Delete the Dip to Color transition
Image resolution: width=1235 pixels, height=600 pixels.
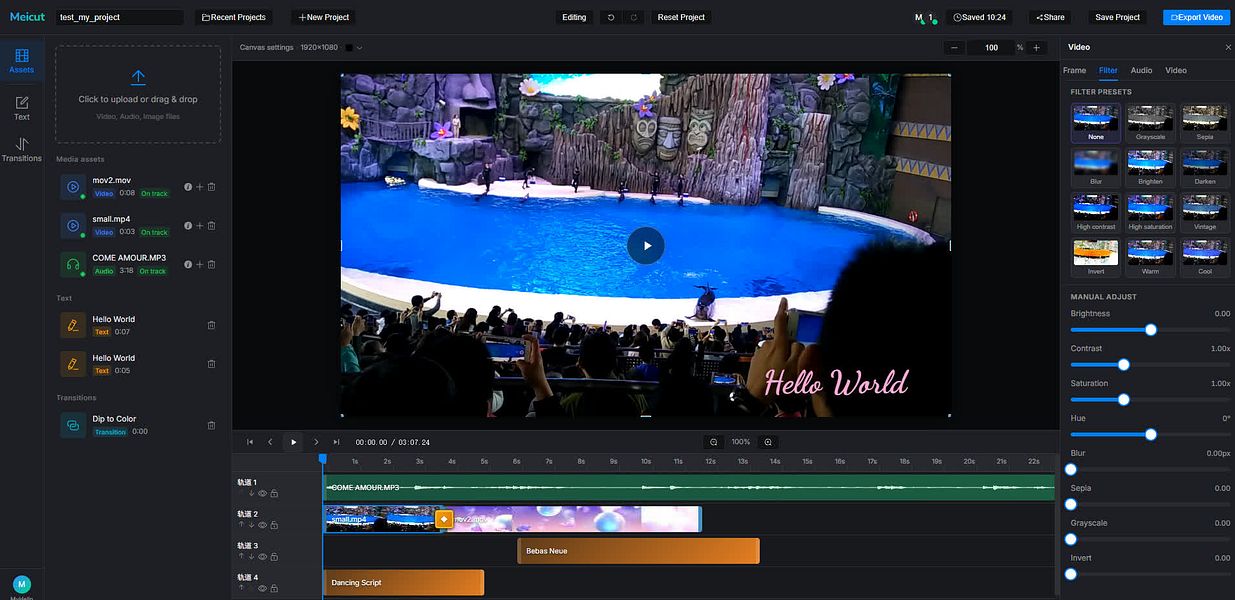click(x=211, y=425)
